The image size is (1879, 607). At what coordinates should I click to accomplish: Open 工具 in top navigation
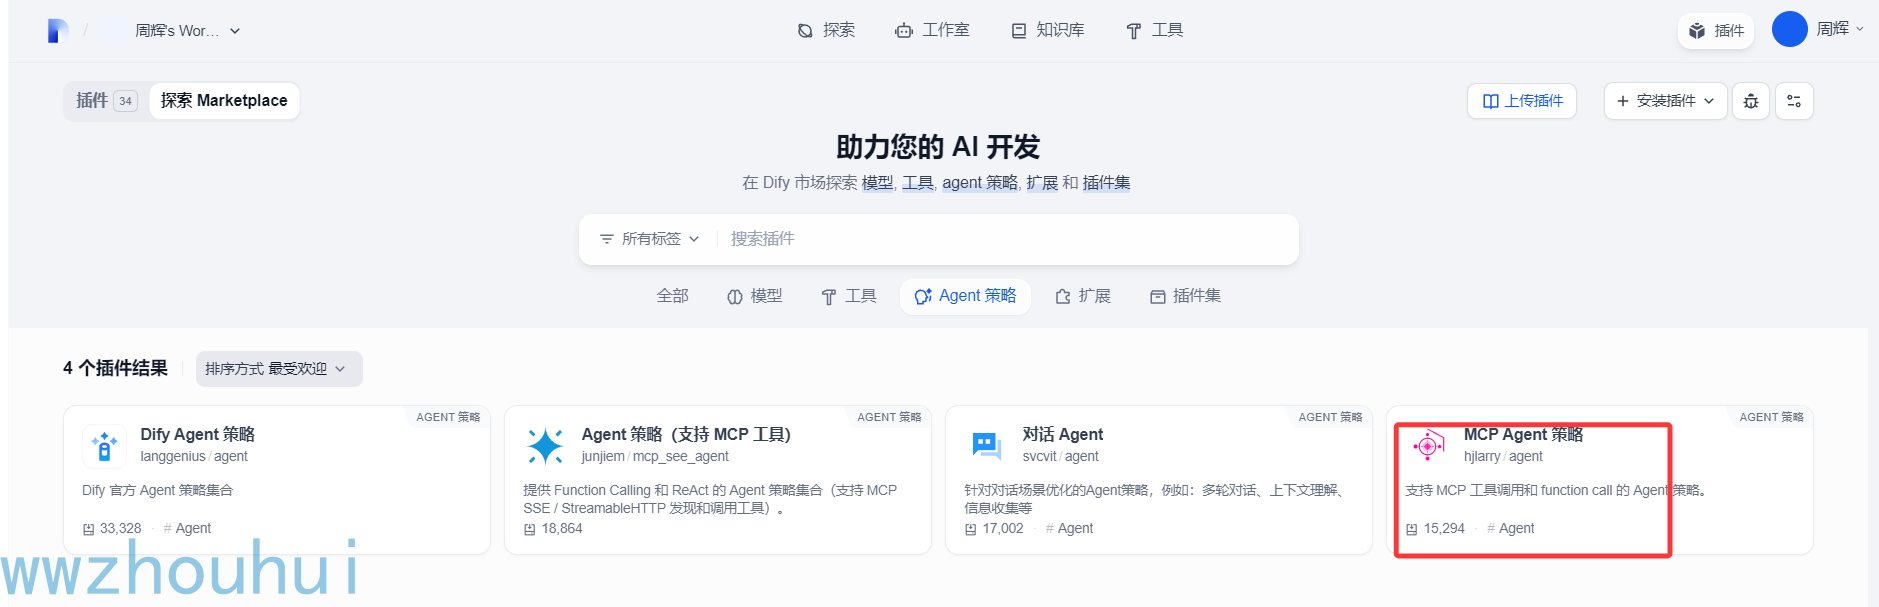(x=1154, y=30)
